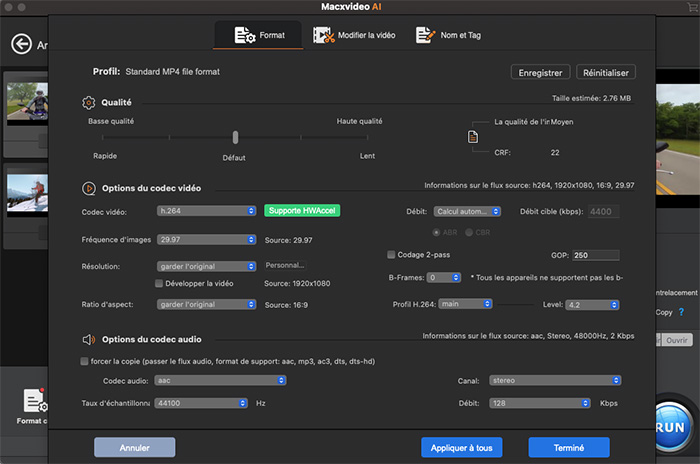Go back with the arrow circle icon
Screen dimensions: 700x464
click(21, 44)
